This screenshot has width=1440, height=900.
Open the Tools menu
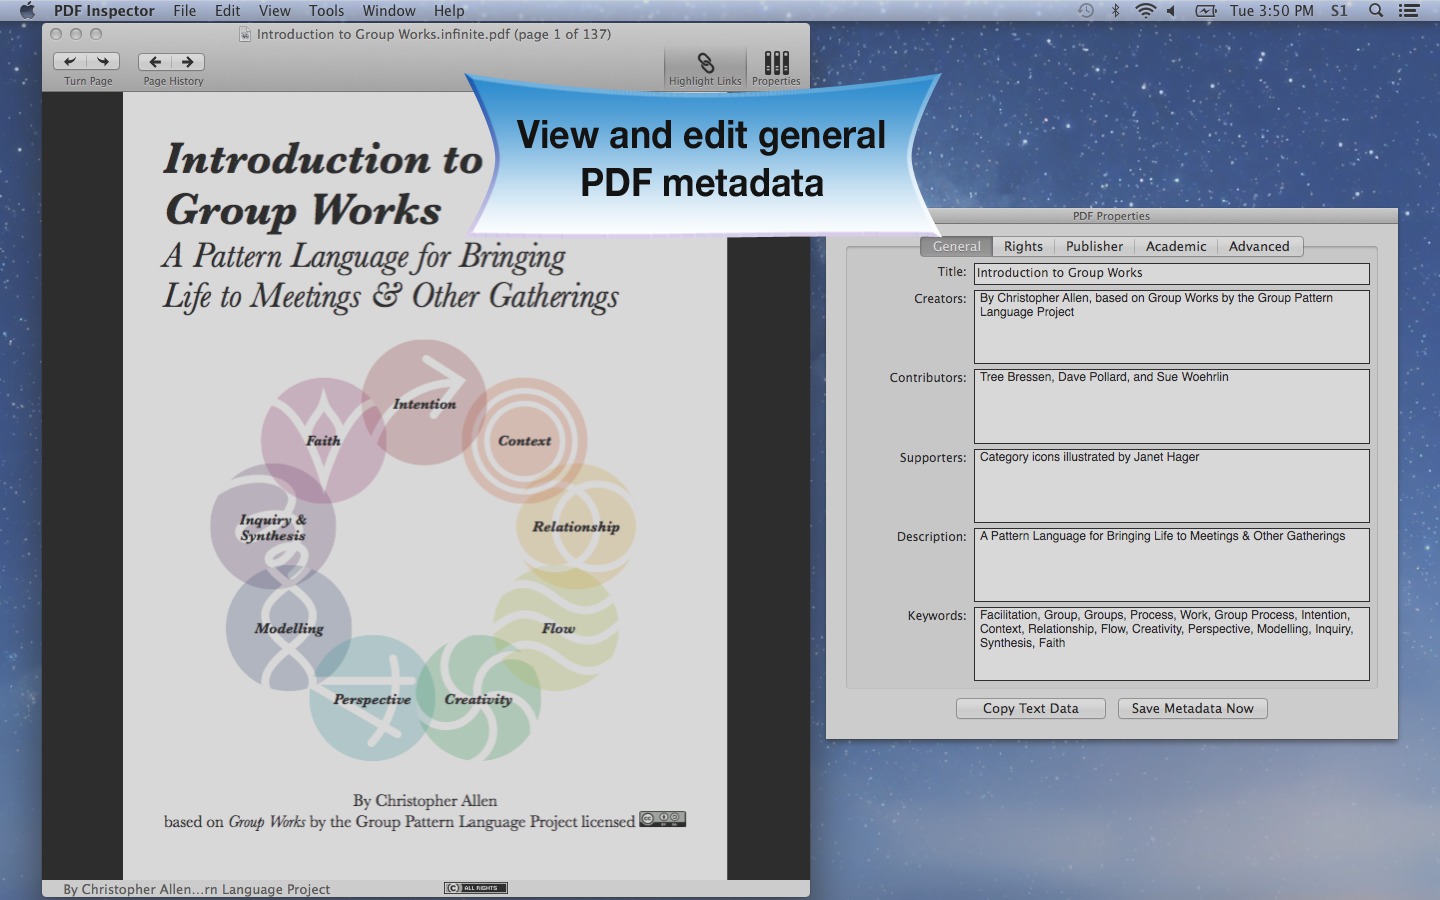point(324,11)
